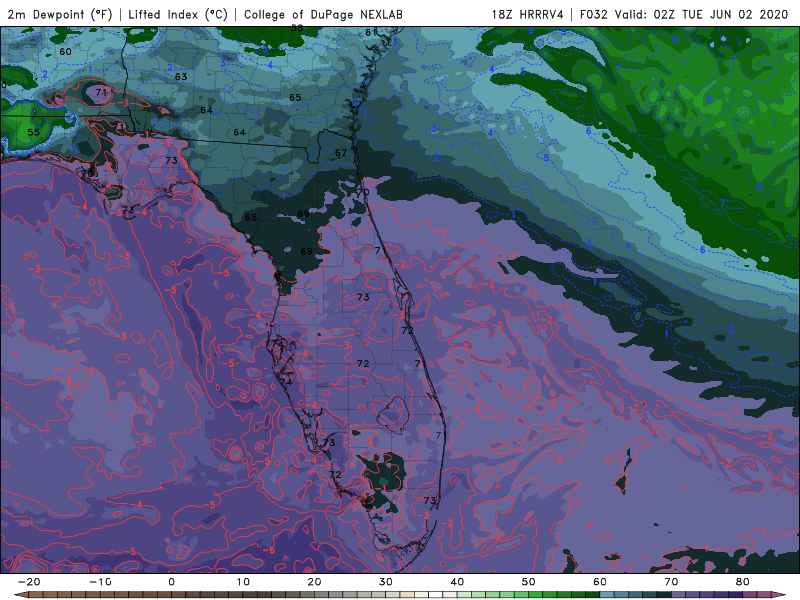Click the 80 label on the color scale
800x600 pixels.
(743, 582)
